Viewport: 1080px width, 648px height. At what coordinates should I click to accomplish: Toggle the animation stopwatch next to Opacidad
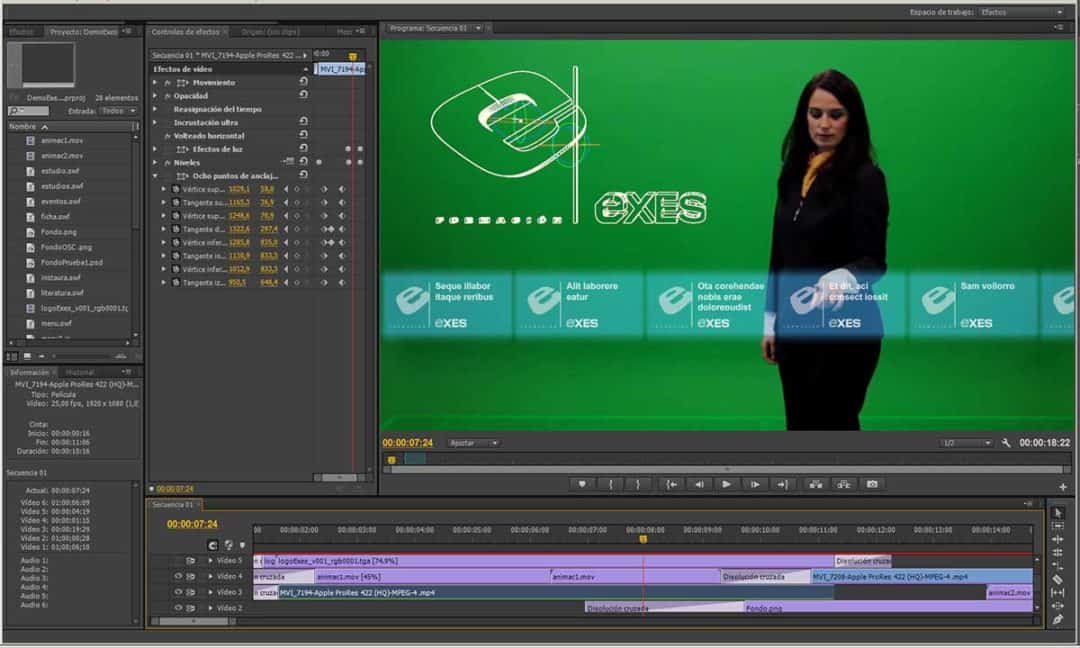167,95
